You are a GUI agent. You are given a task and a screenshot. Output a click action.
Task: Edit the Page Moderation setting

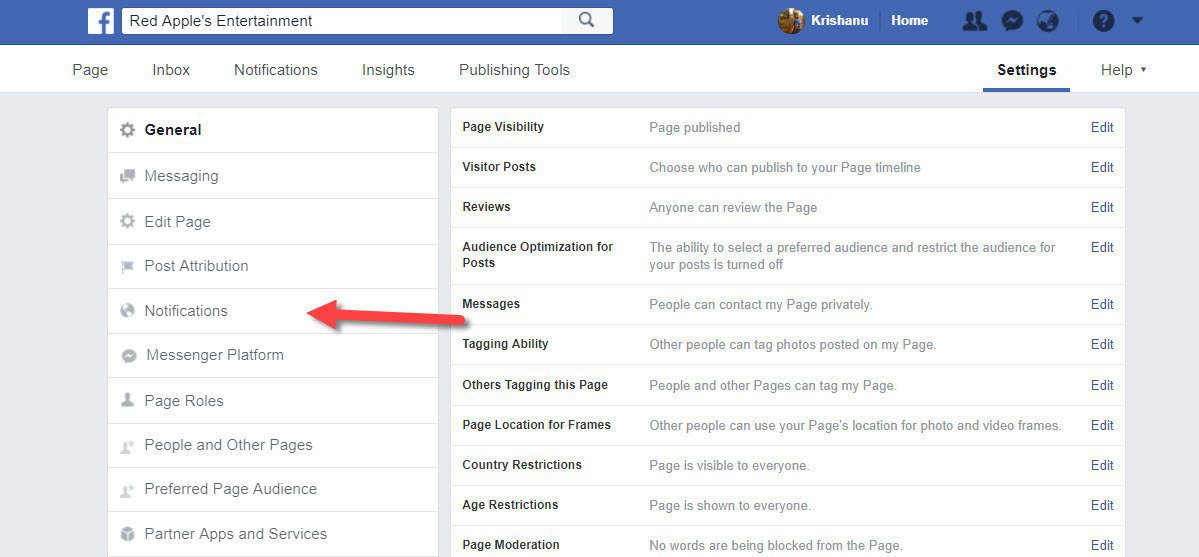coord(1102,546)
